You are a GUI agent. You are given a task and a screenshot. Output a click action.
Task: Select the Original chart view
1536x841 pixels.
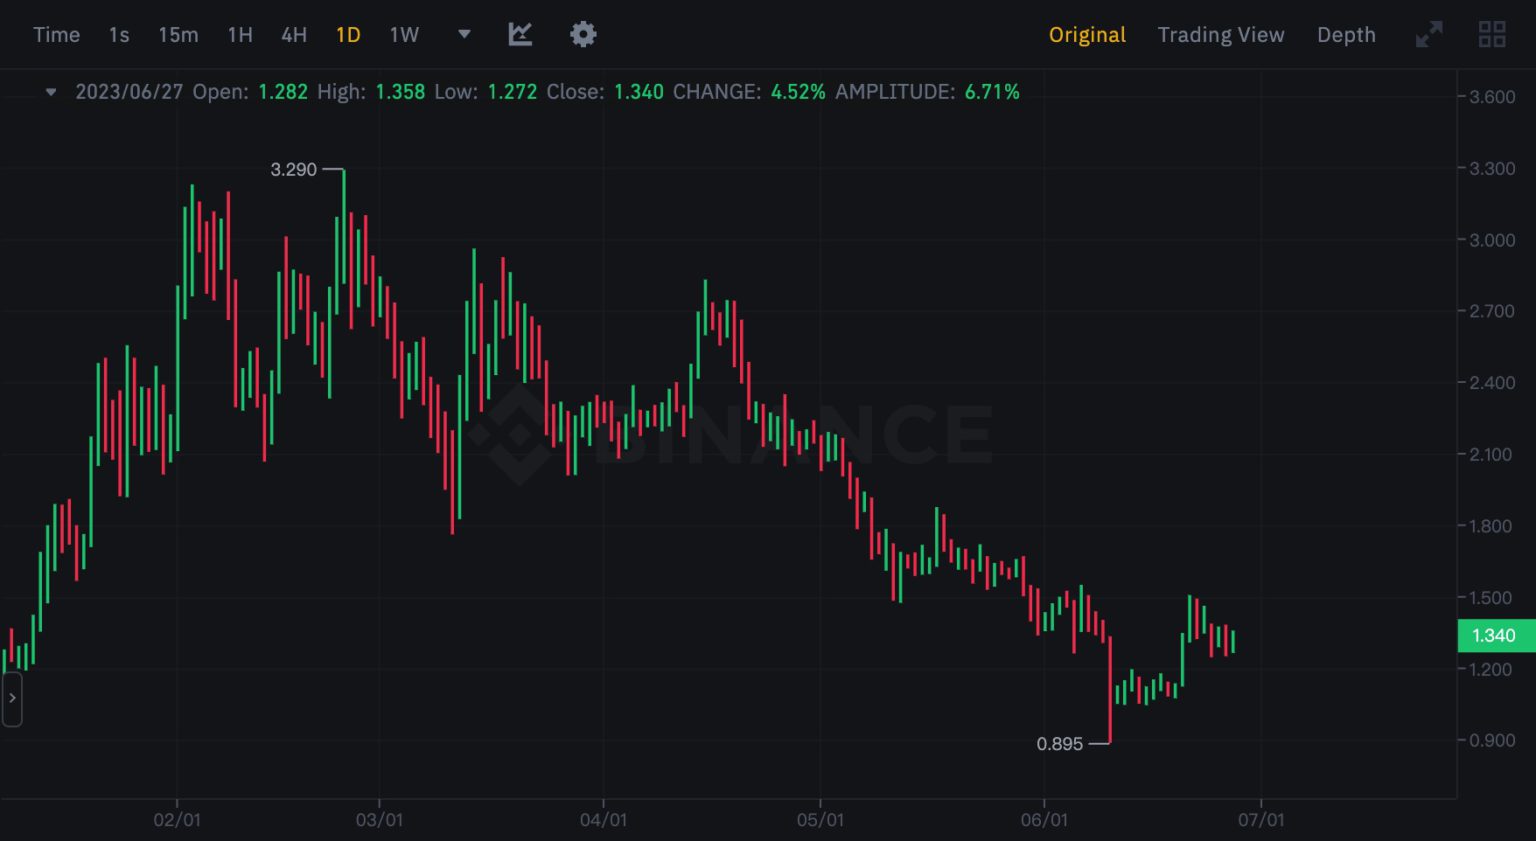pos(1086,35)
